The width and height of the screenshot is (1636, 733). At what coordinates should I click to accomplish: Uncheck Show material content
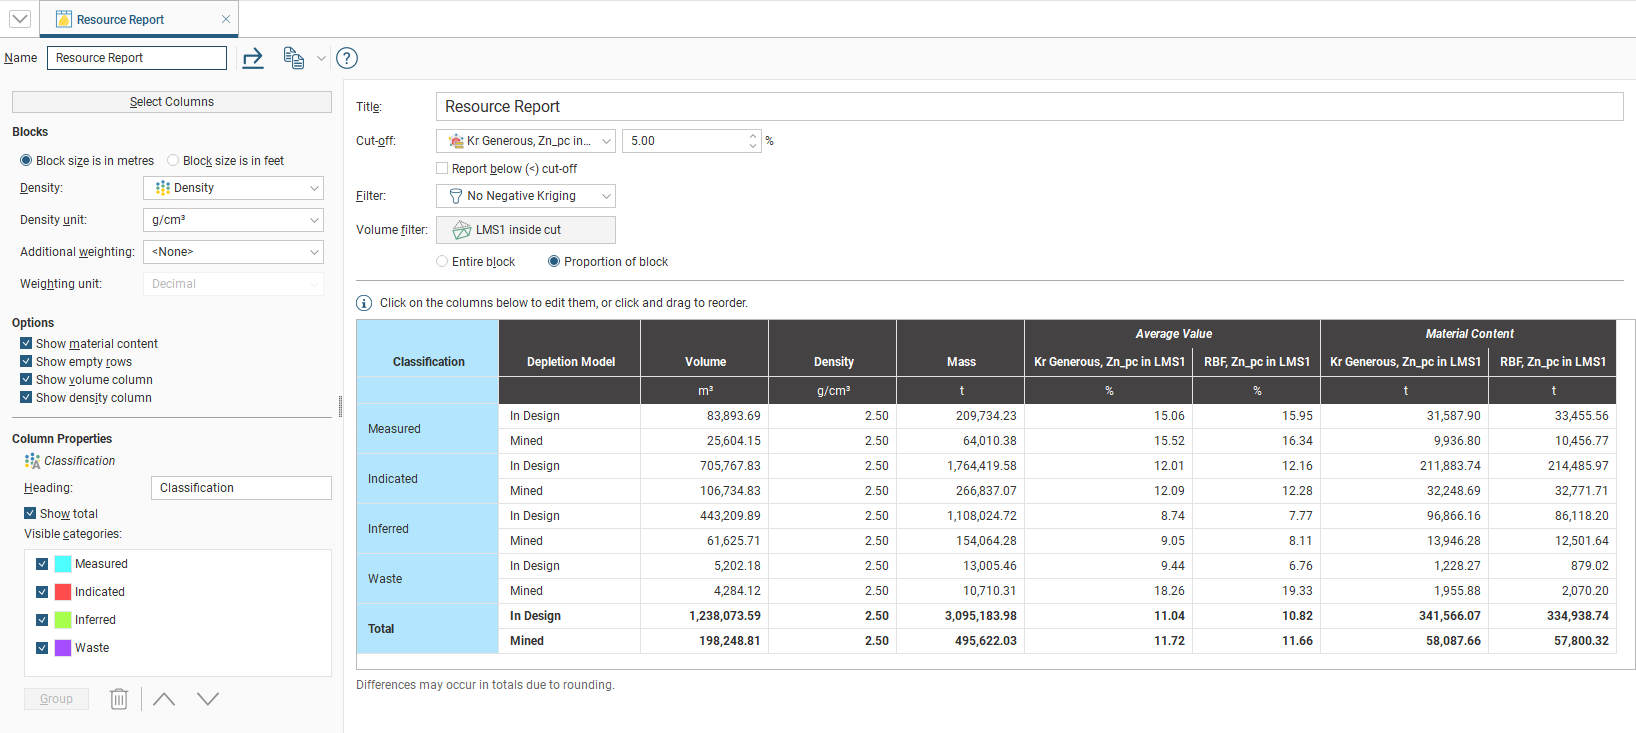click(26, 344)
